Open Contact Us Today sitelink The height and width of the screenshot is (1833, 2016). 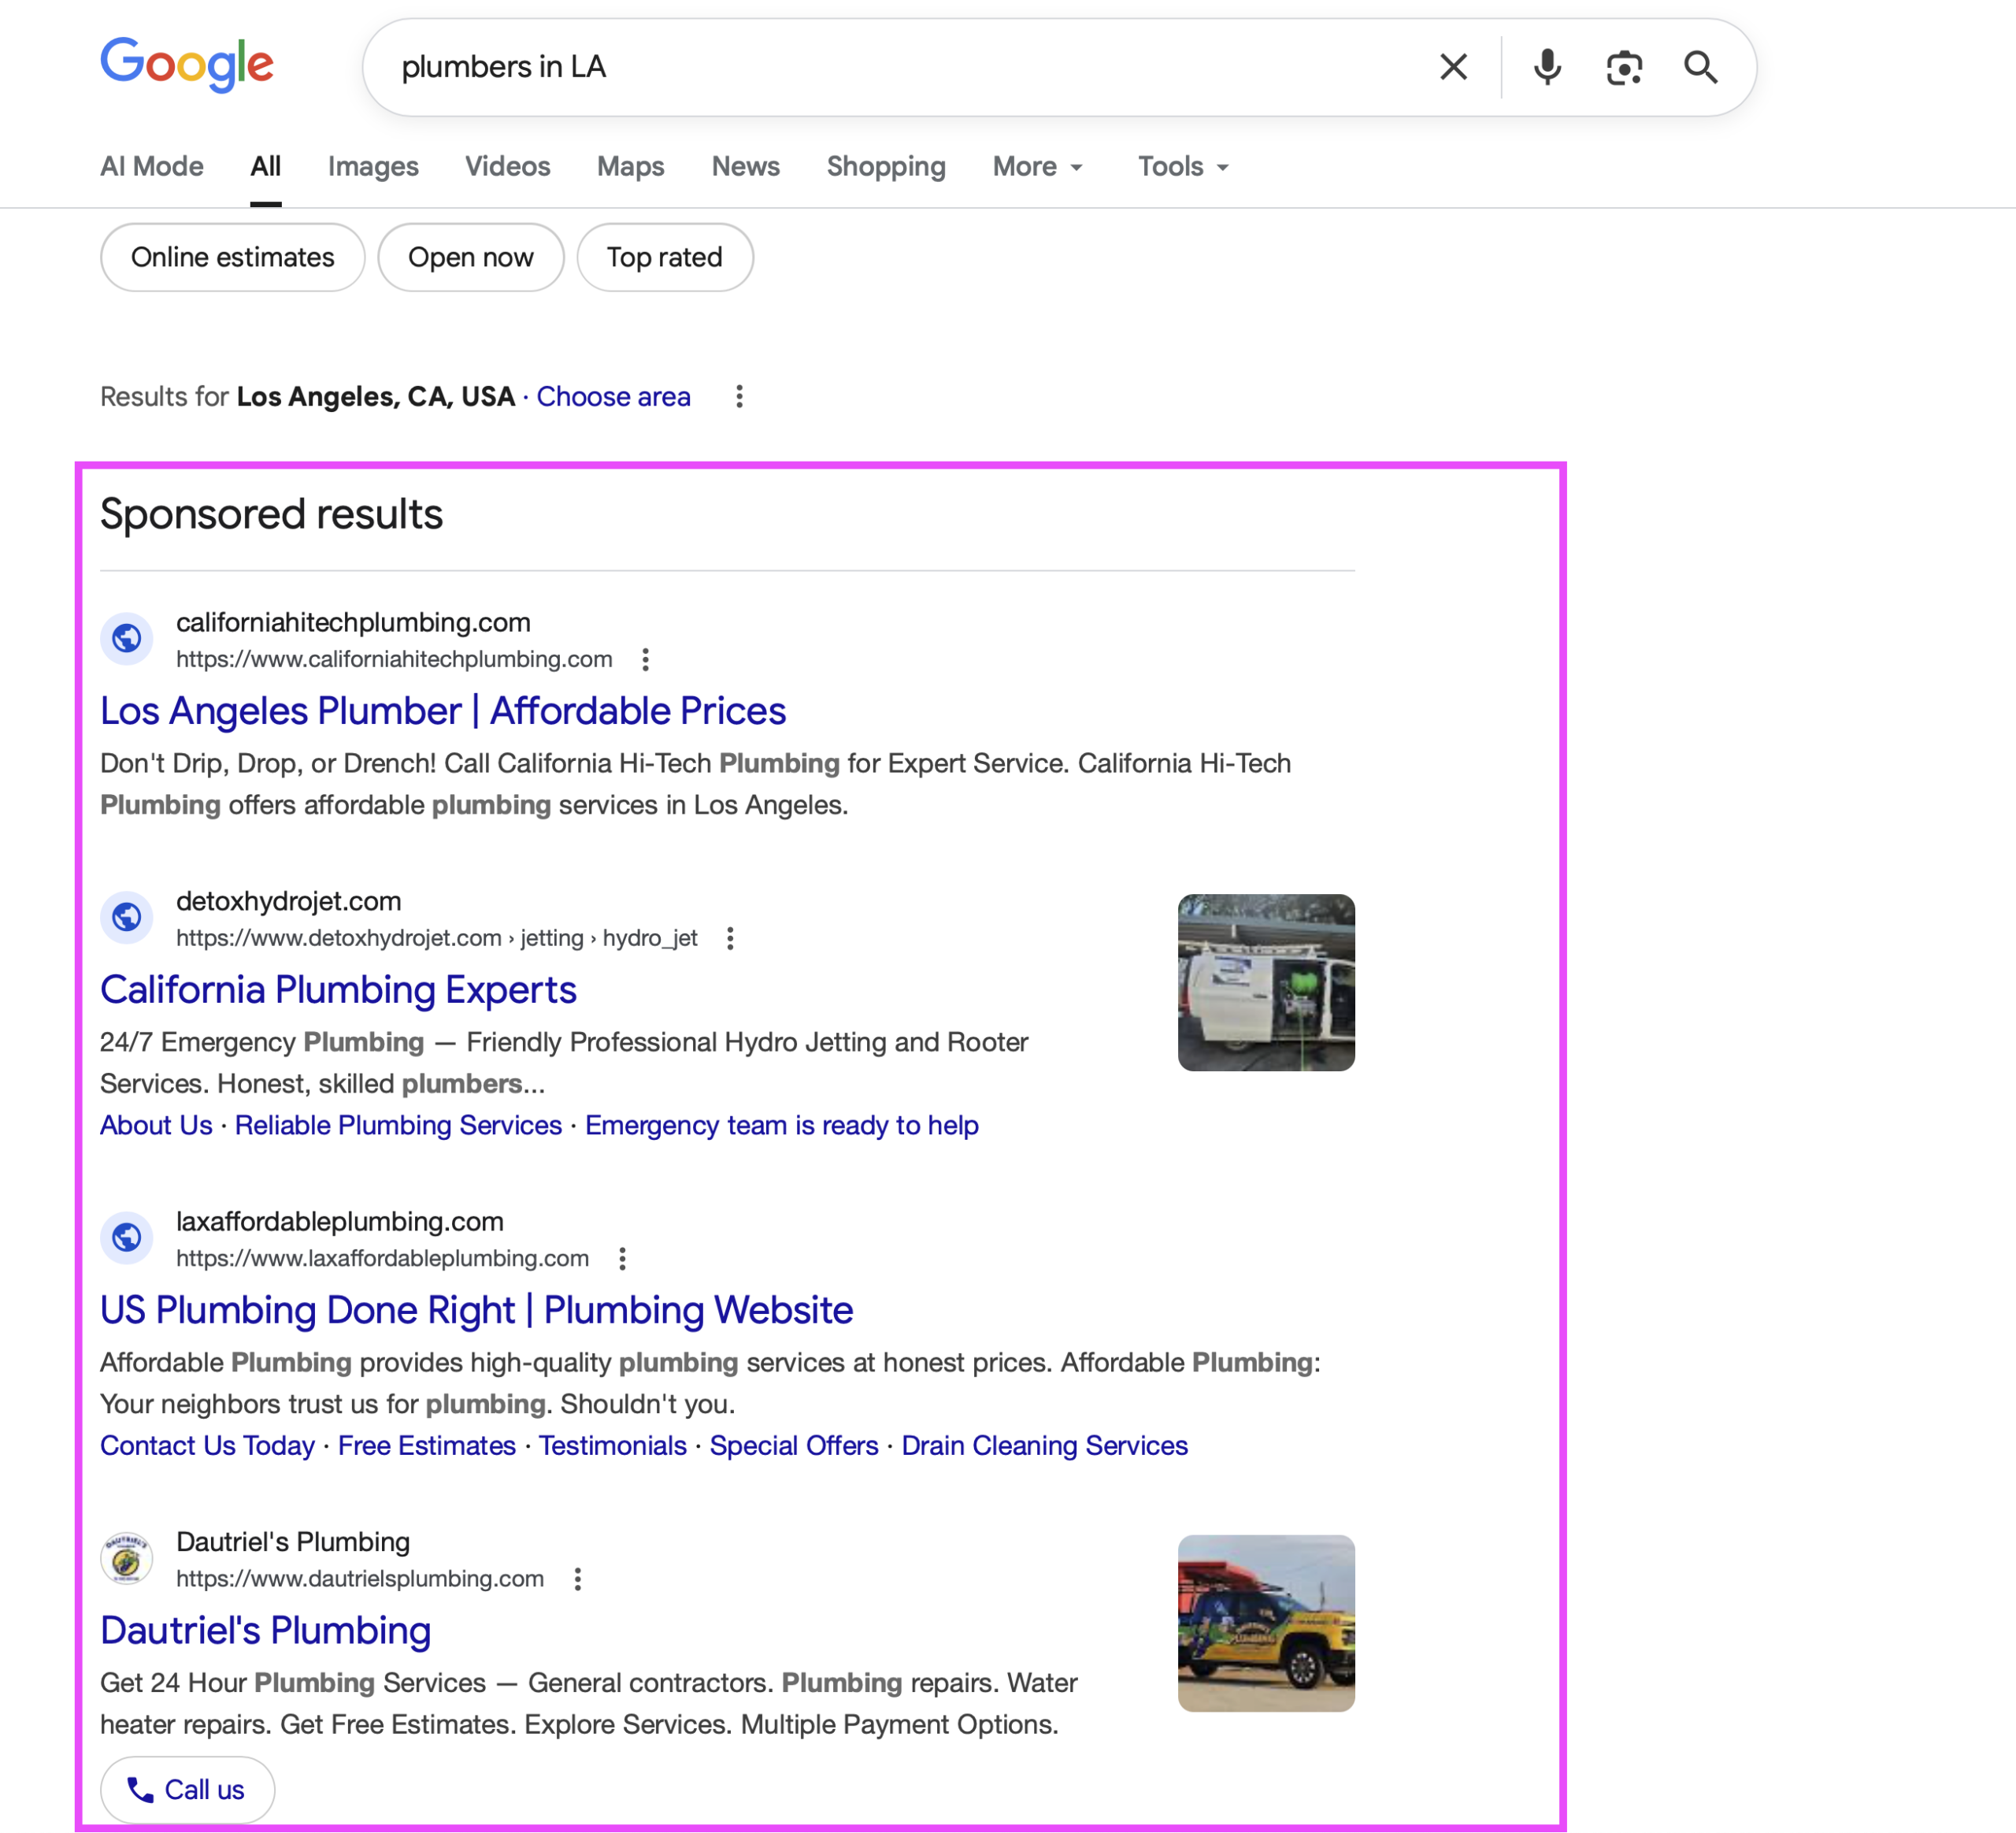[x=207, y=1445]
